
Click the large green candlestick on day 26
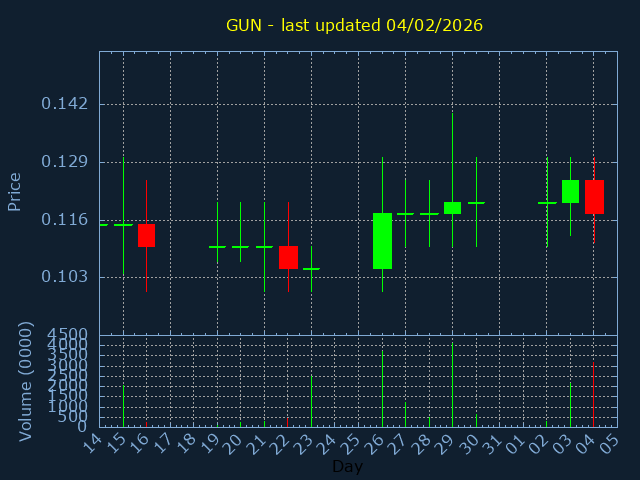point(382,241)
